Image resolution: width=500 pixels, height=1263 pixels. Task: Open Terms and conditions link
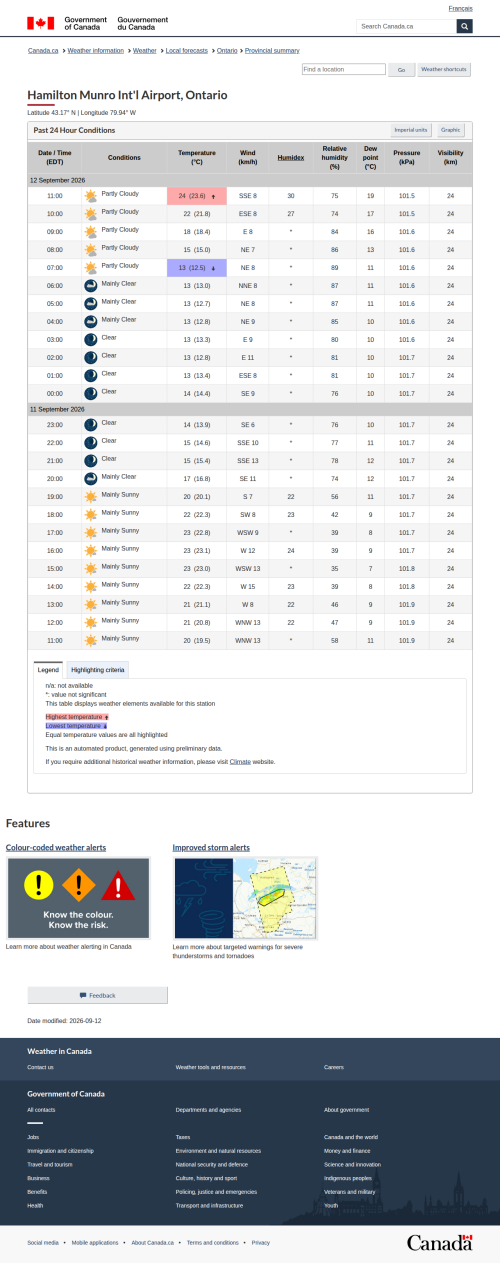coord(213,1242)
